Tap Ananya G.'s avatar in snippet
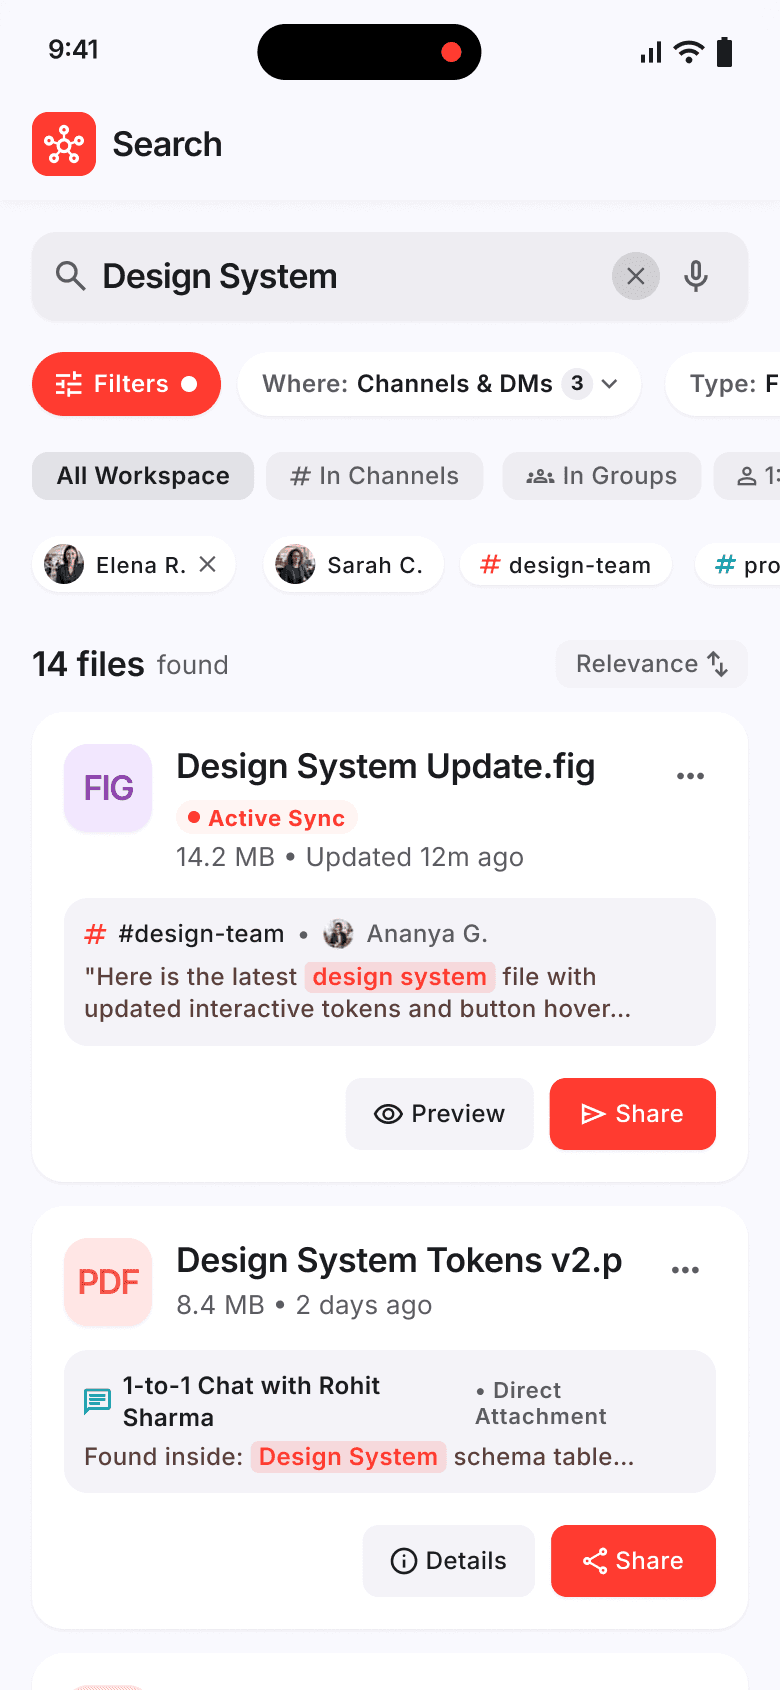The width and height of the screenshot is (780, 1690). (x=338, y=934)
